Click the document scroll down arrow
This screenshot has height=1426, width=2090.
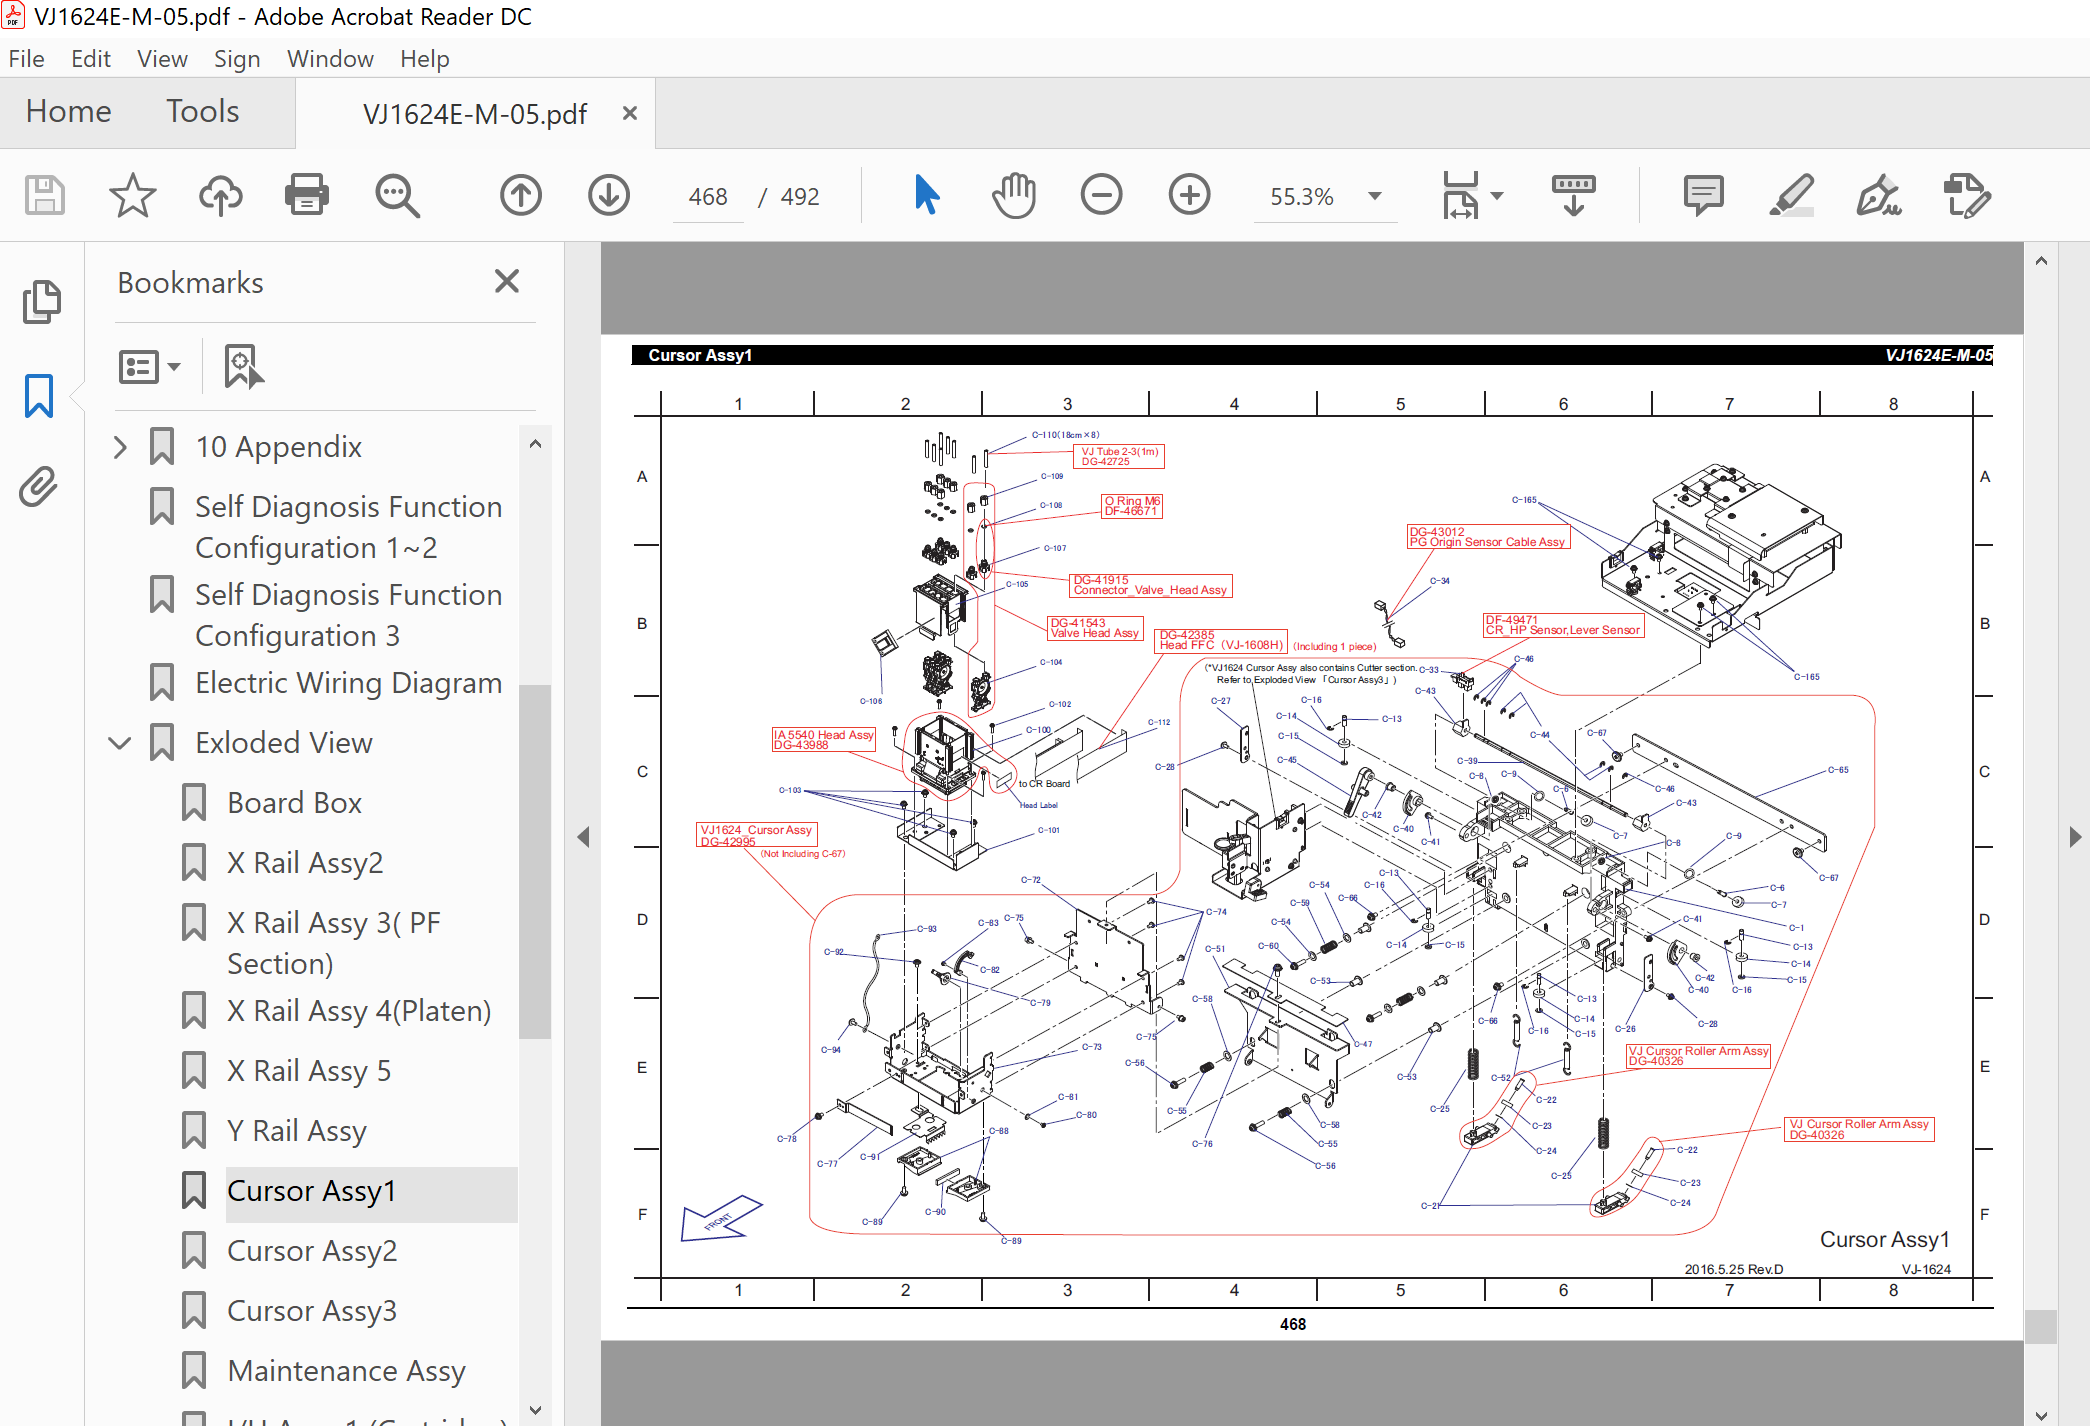pyautogui.click(x=2041, y=1415)
